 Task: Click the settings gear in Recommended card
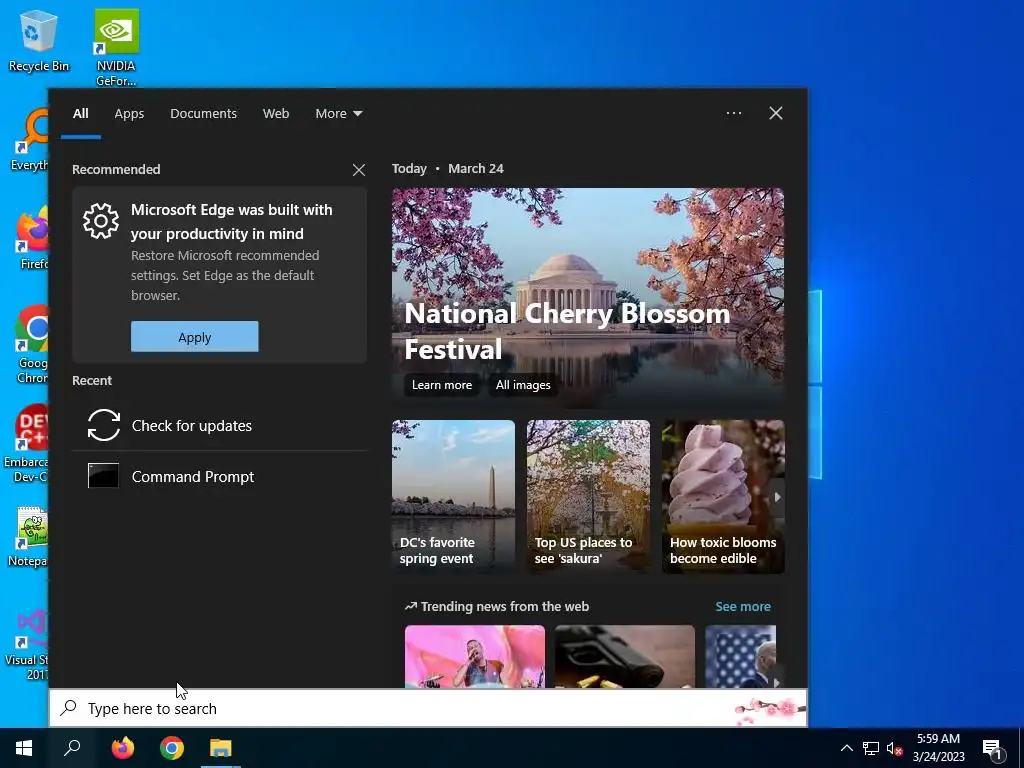101,221
